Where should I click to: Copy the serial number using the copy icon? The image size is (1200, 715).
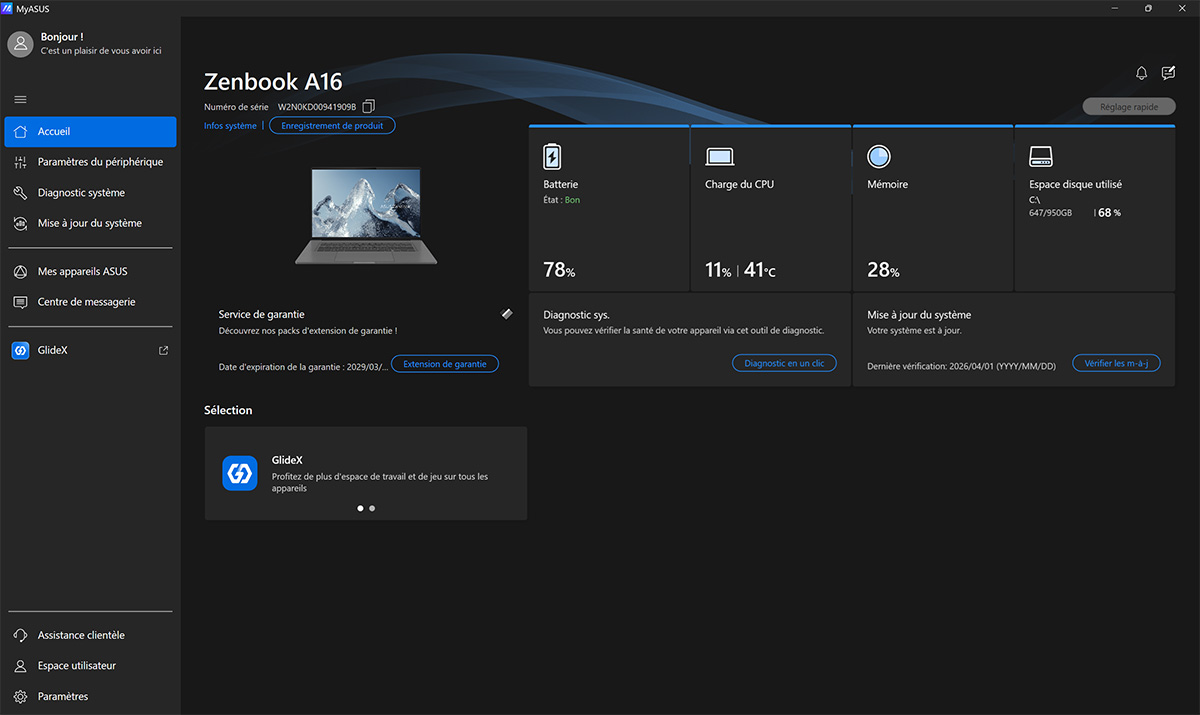coord(368,105)
